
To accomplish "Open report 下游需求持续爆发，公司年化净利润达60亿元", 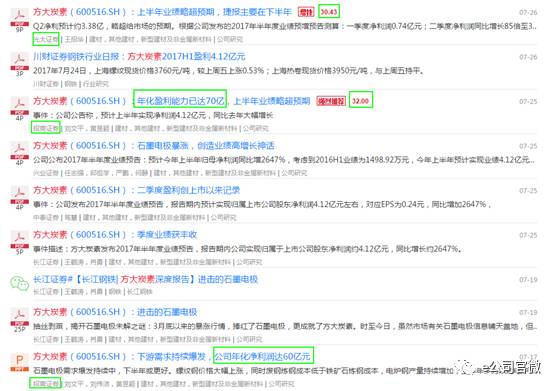I will 172,356.
